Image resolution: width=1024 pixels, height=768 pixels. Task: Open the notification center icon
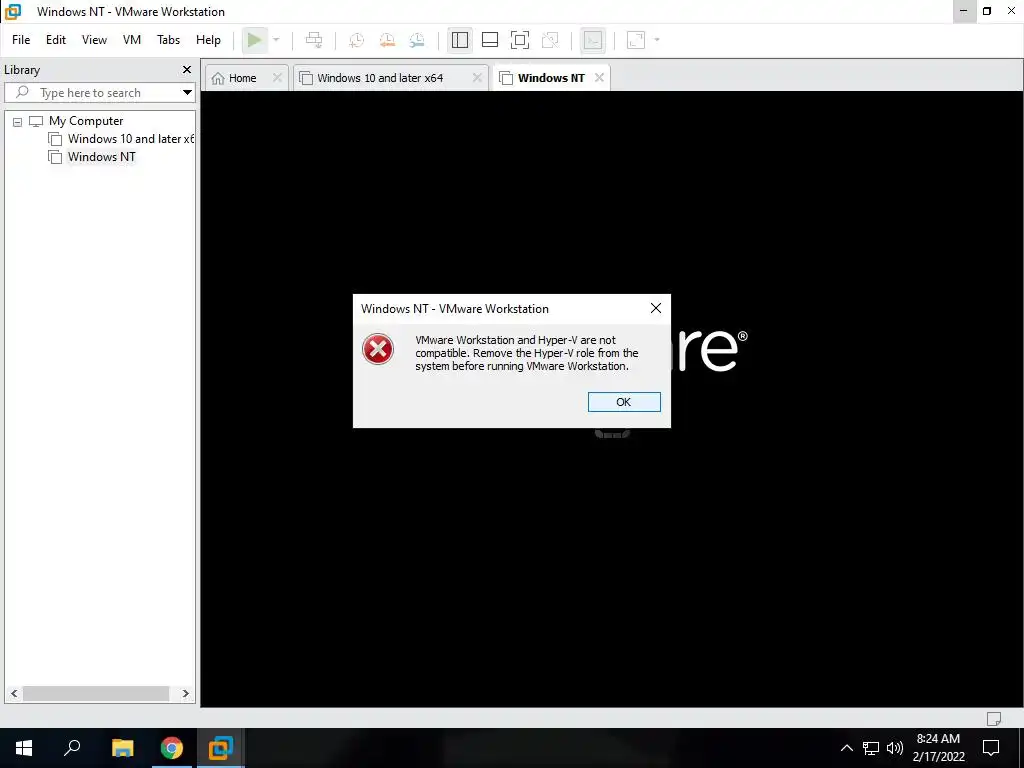click(x=991, y=748)
